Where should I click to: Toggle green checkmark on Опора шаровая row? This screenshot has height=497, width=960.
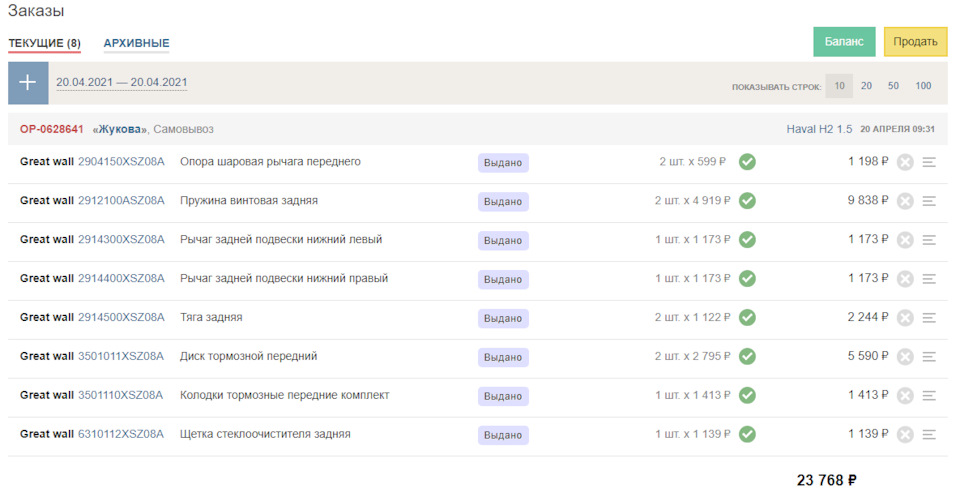coord(747,162)
